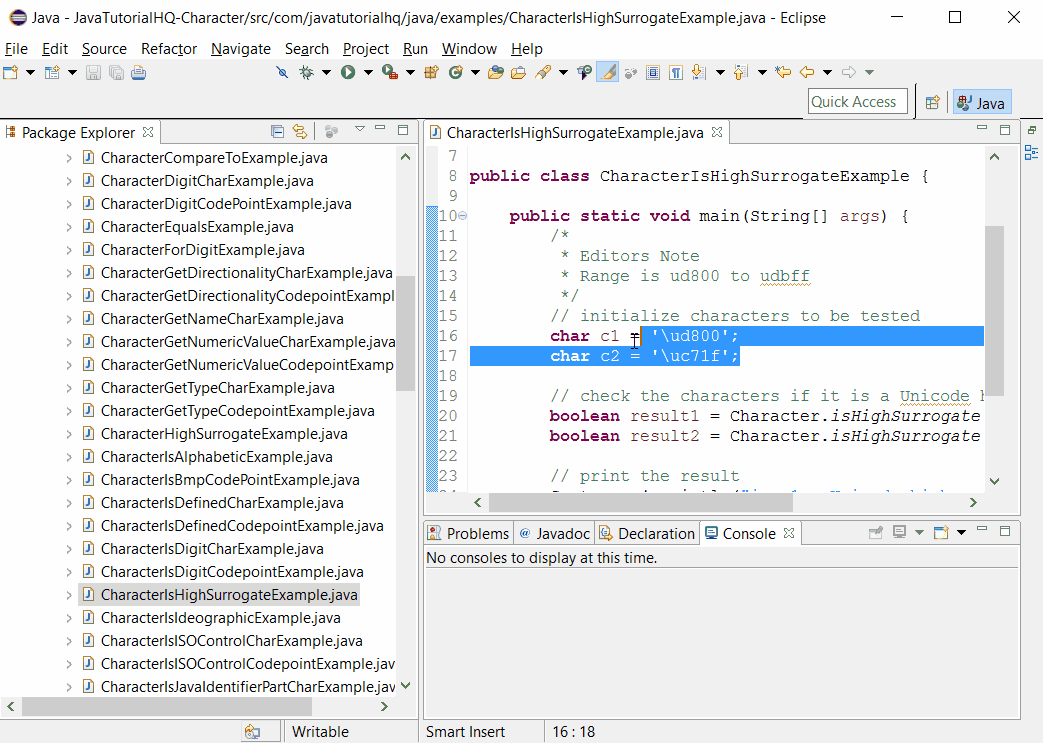
Task: Activate the Java perspective button
Action: point(981,101)
